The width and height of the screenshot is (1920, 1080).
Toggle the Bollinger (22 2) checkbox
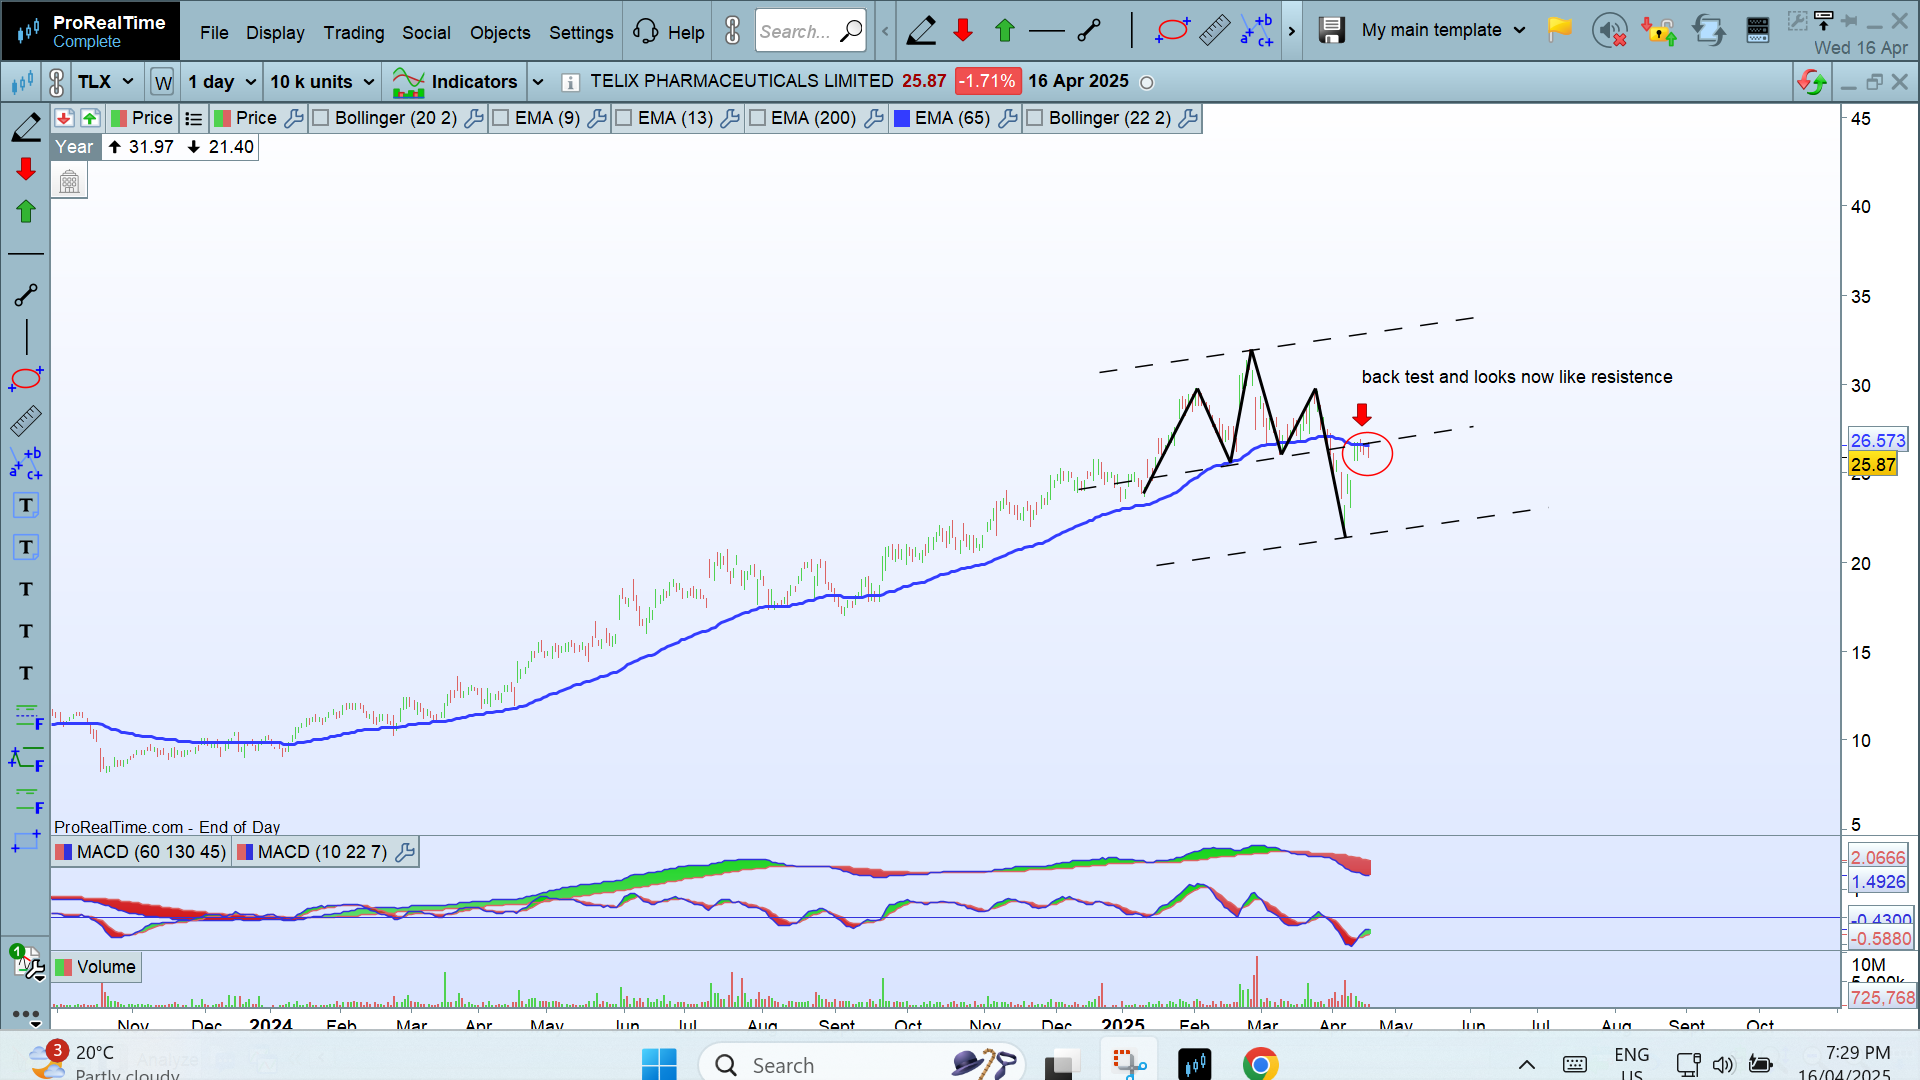pos(1035,118)
